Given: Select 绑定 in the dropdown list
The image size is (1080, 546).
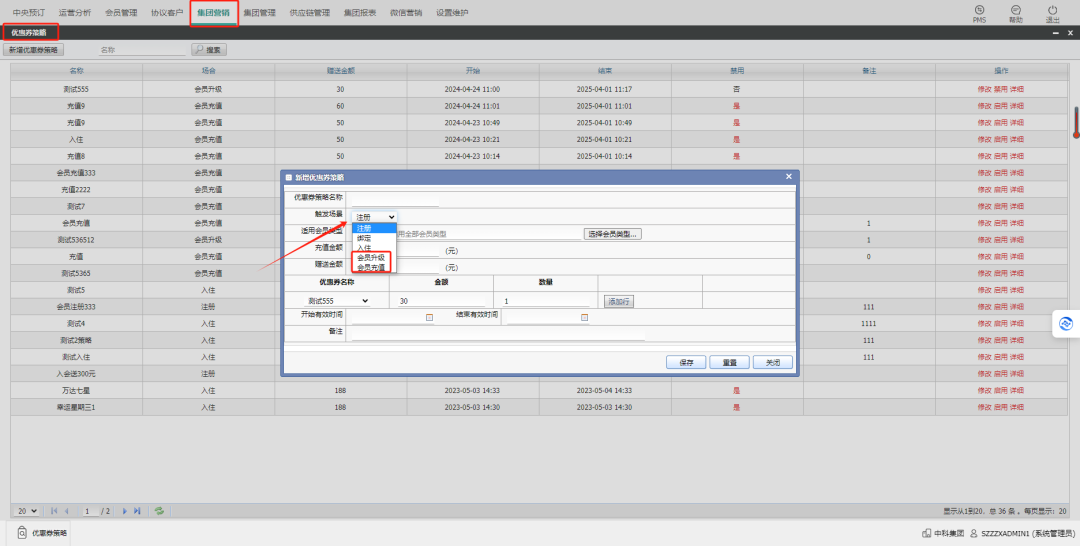Looking at the screenshot, I should coord(375,238).
